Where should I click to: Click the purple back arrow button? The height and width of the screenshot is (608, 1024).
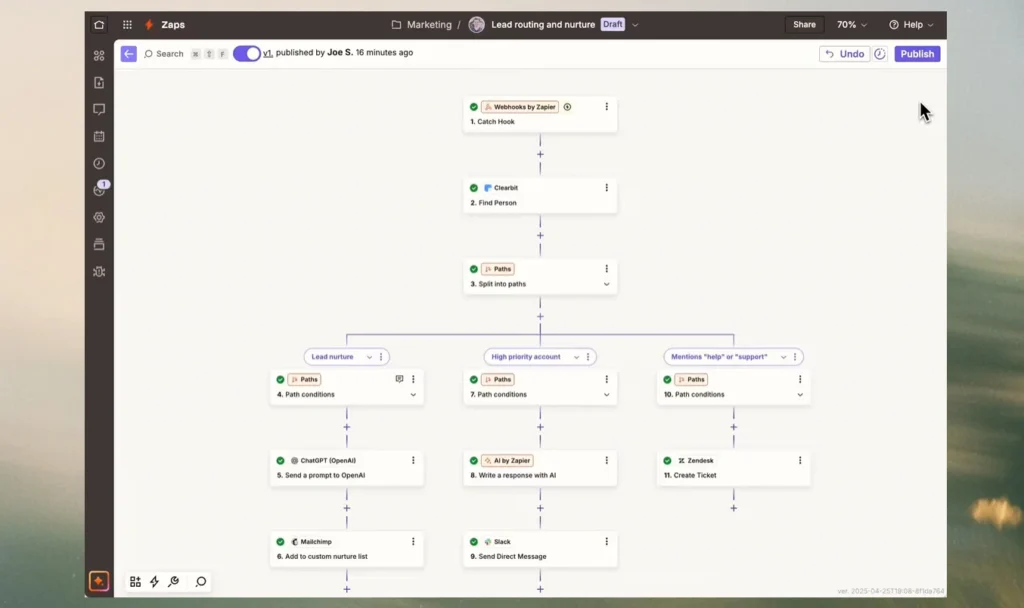(x=129, y=54)
